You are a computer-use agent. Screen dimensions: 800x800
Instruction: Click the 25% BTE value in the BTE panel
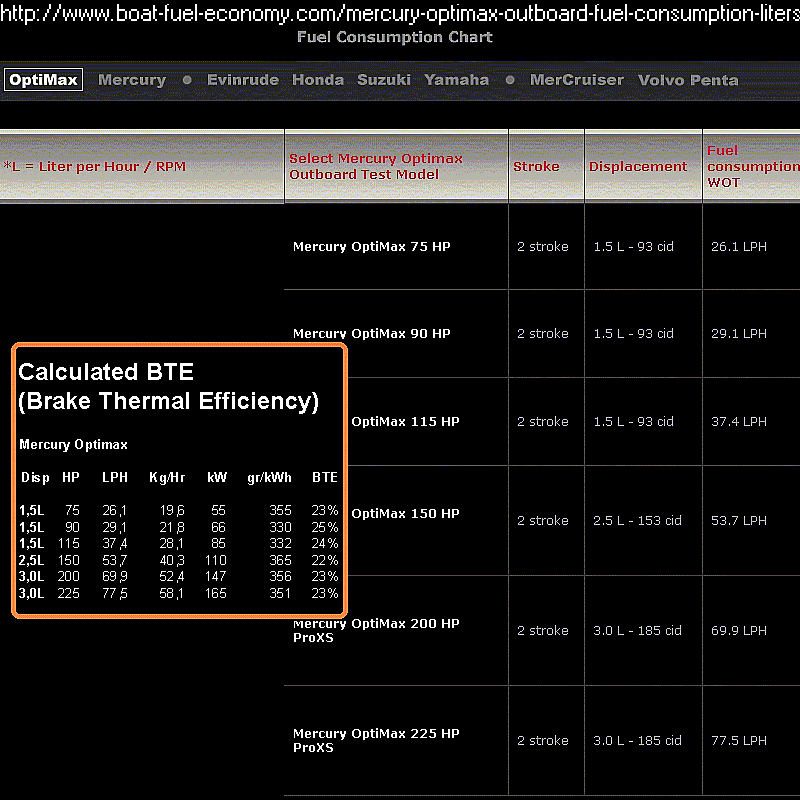[325, 527]
